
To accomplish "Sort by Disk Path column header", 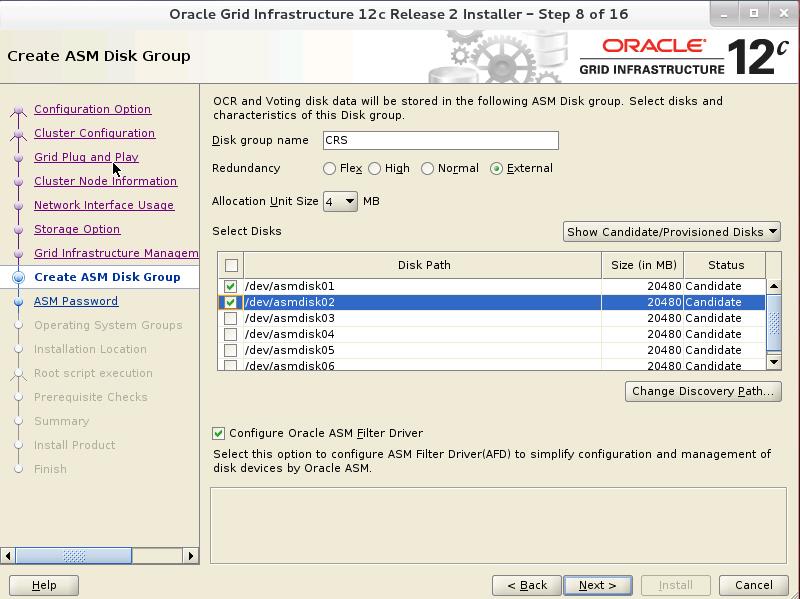I will click(423, 265).
